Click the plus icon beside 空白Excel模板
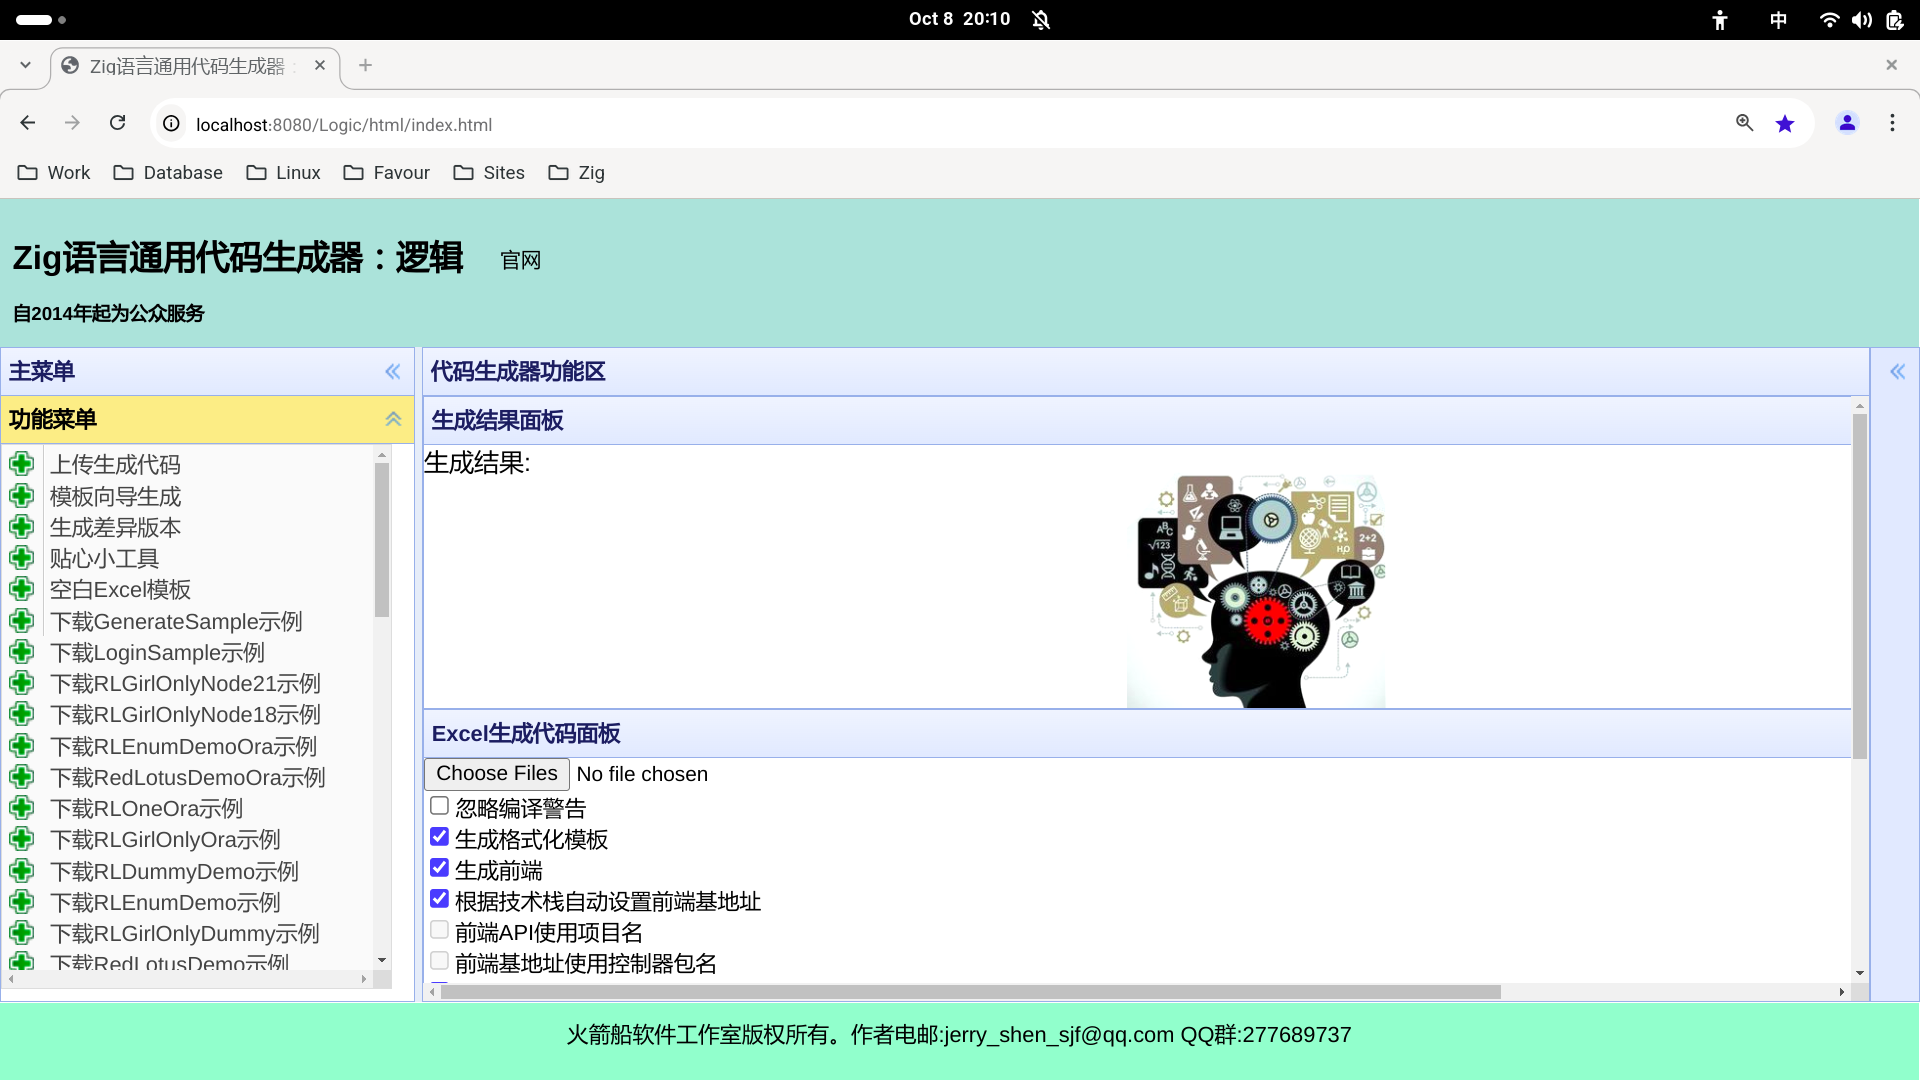 22,589
